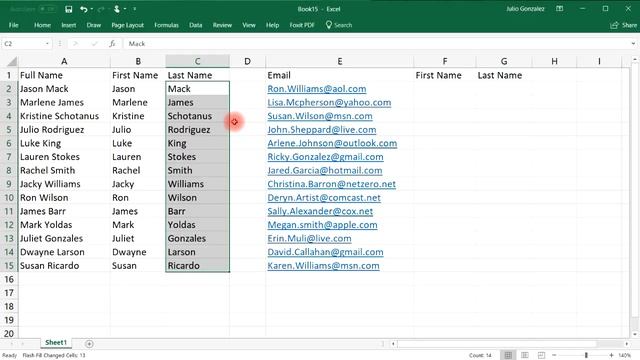Switch to Page Layout view icon
Image resolution: width=640 pixels, height=360 pixels.
pyautogui.click(x=525, y=355)
